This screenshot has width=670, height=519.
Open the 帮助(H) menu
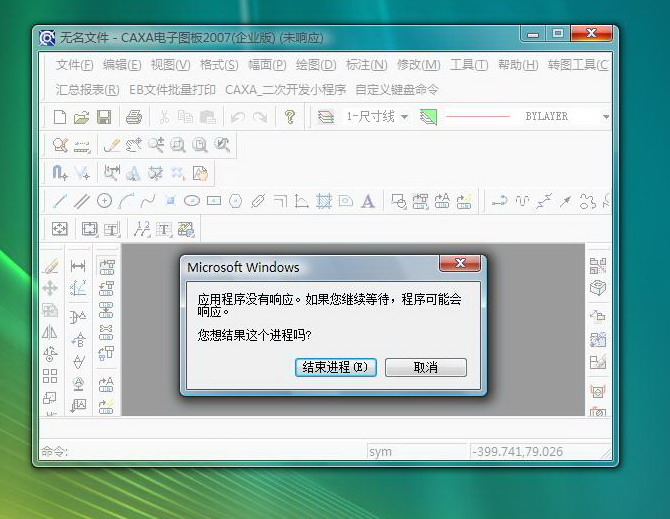518,65
